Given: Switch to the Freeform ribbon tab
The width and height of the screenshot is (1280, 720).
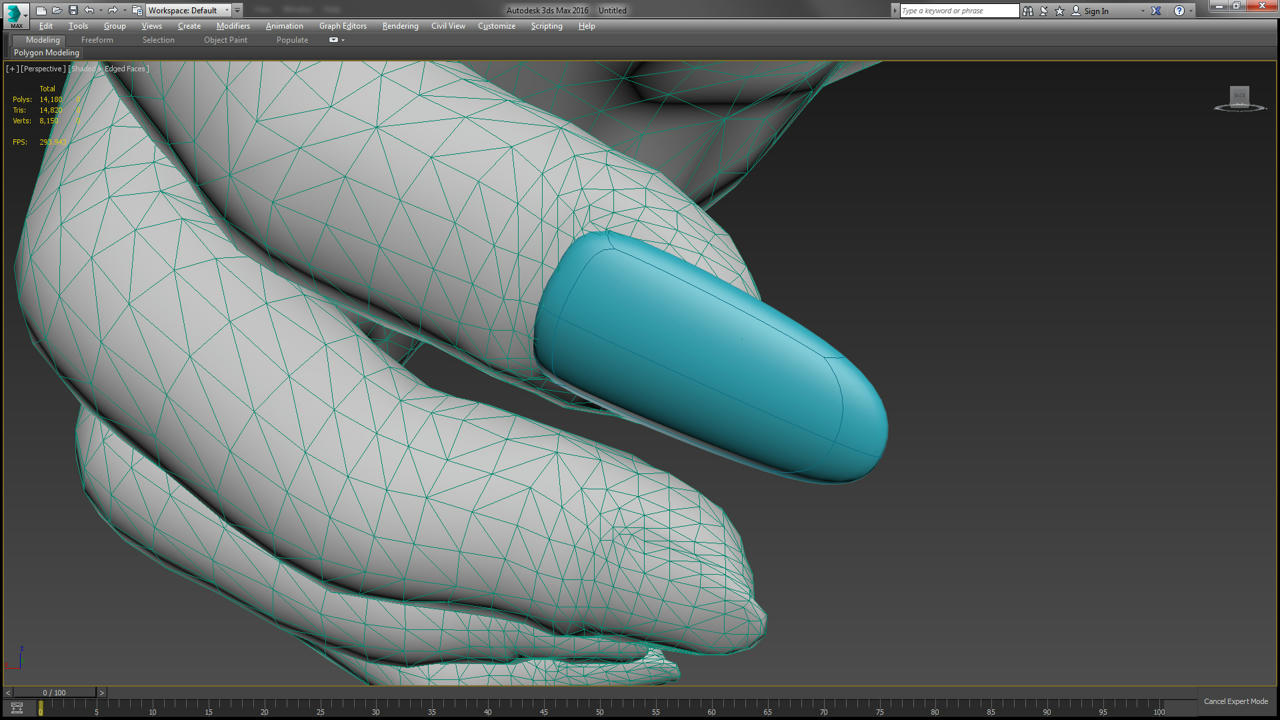Looking at the screenshot, I should [x=97, y=40].
